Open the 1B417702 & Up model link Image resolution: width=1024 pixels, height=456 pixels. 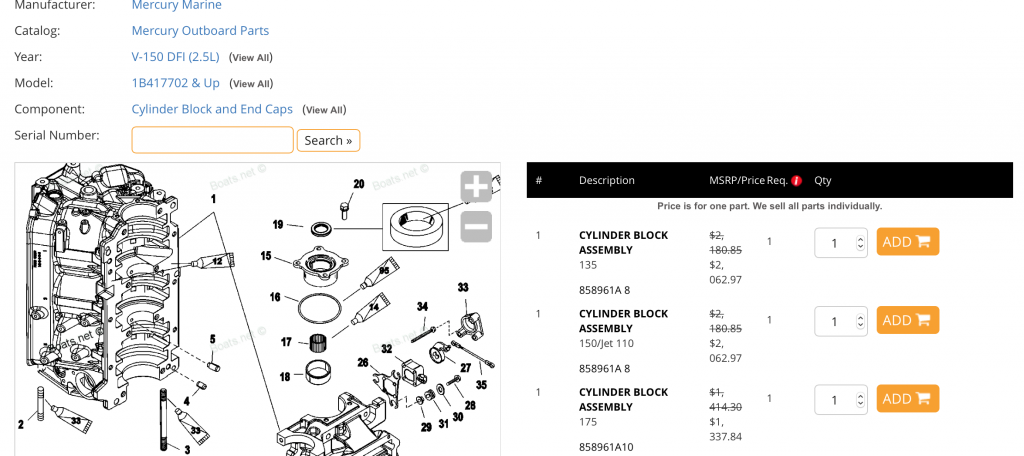pos(175,83)
